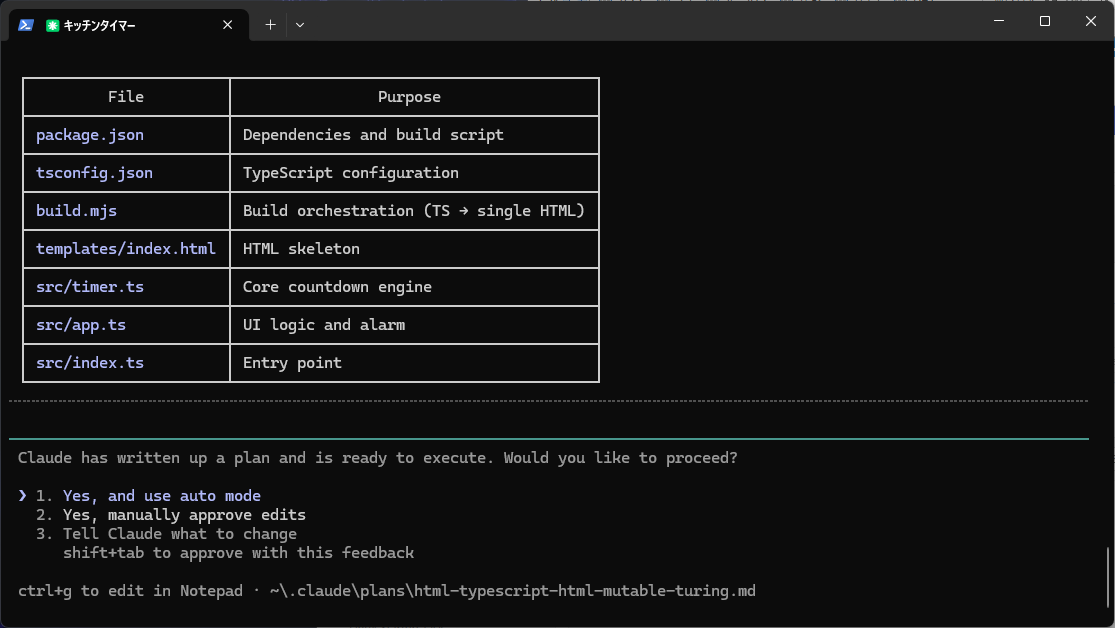The height and width of the screenshot is (628, 1115).
Task: Choose 'Yes, and use auto mode'
Action: pyautogui.click(x=161, y=496)
